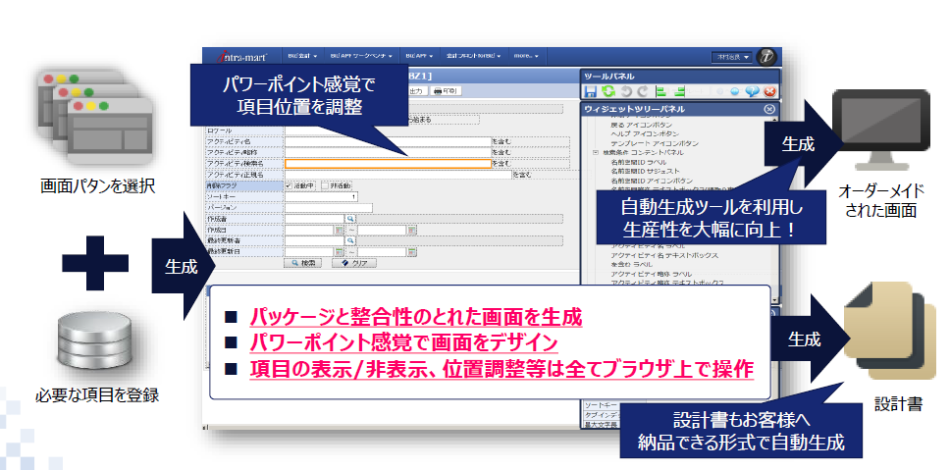Click the search icon beside 作成者 field
The image size is (950, 470).
point(351,218)
